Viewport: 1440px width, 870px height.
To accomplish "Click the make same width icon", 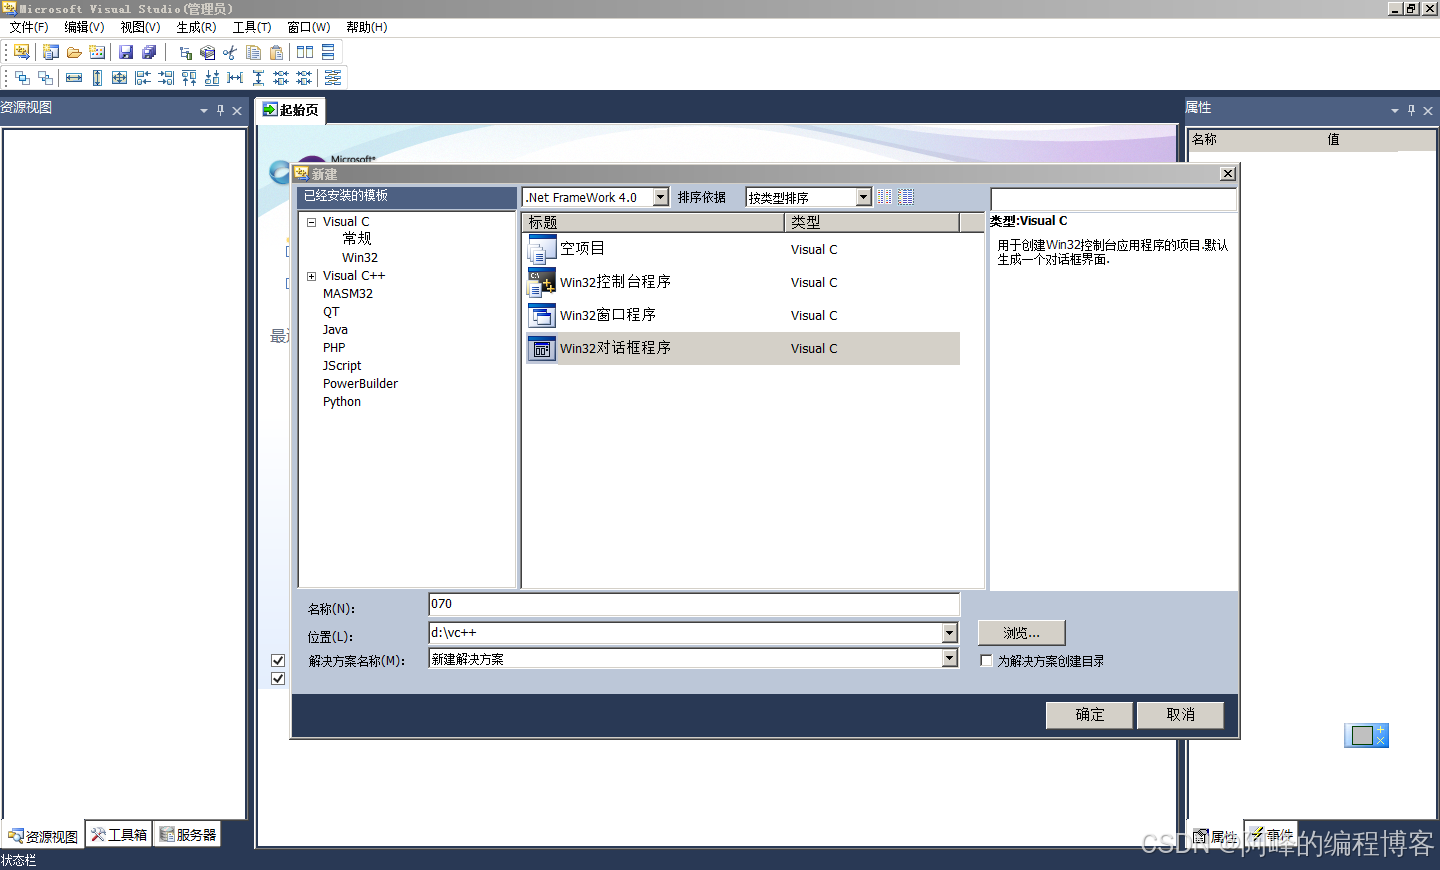I will (74, 77).
